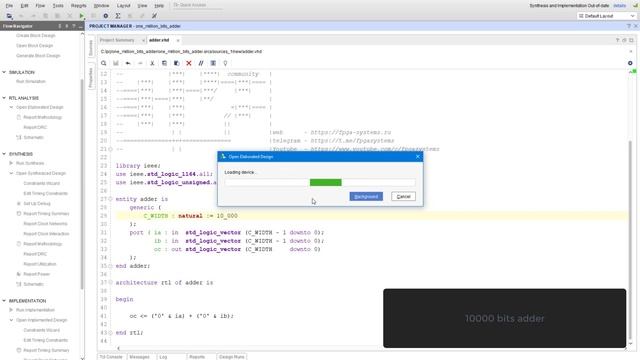Click the Run Implementation play arrow
The width and height of the screenshot is (640, 360).
[x=11, y=310]
